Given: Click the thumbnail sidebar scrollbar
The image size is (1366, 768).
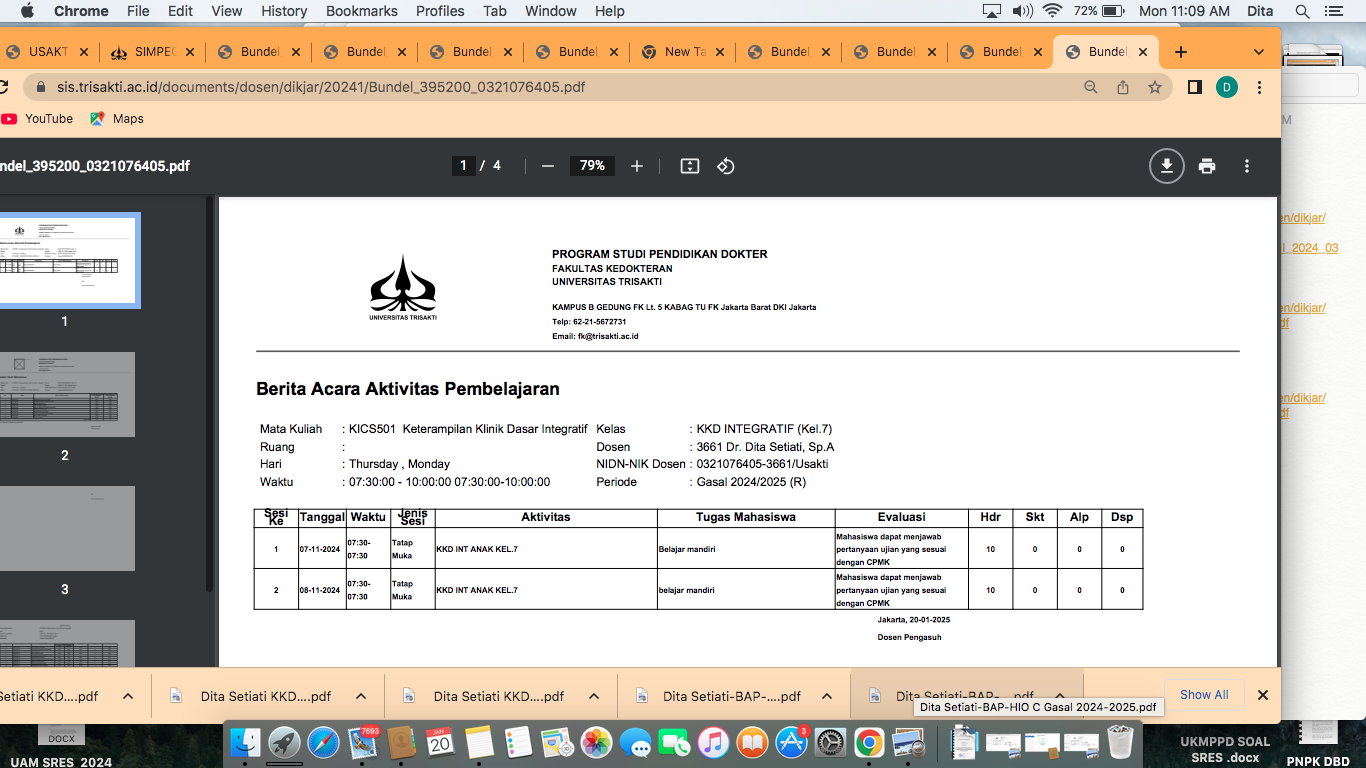Looking at the screenshot, I should [x=209, y=393].
